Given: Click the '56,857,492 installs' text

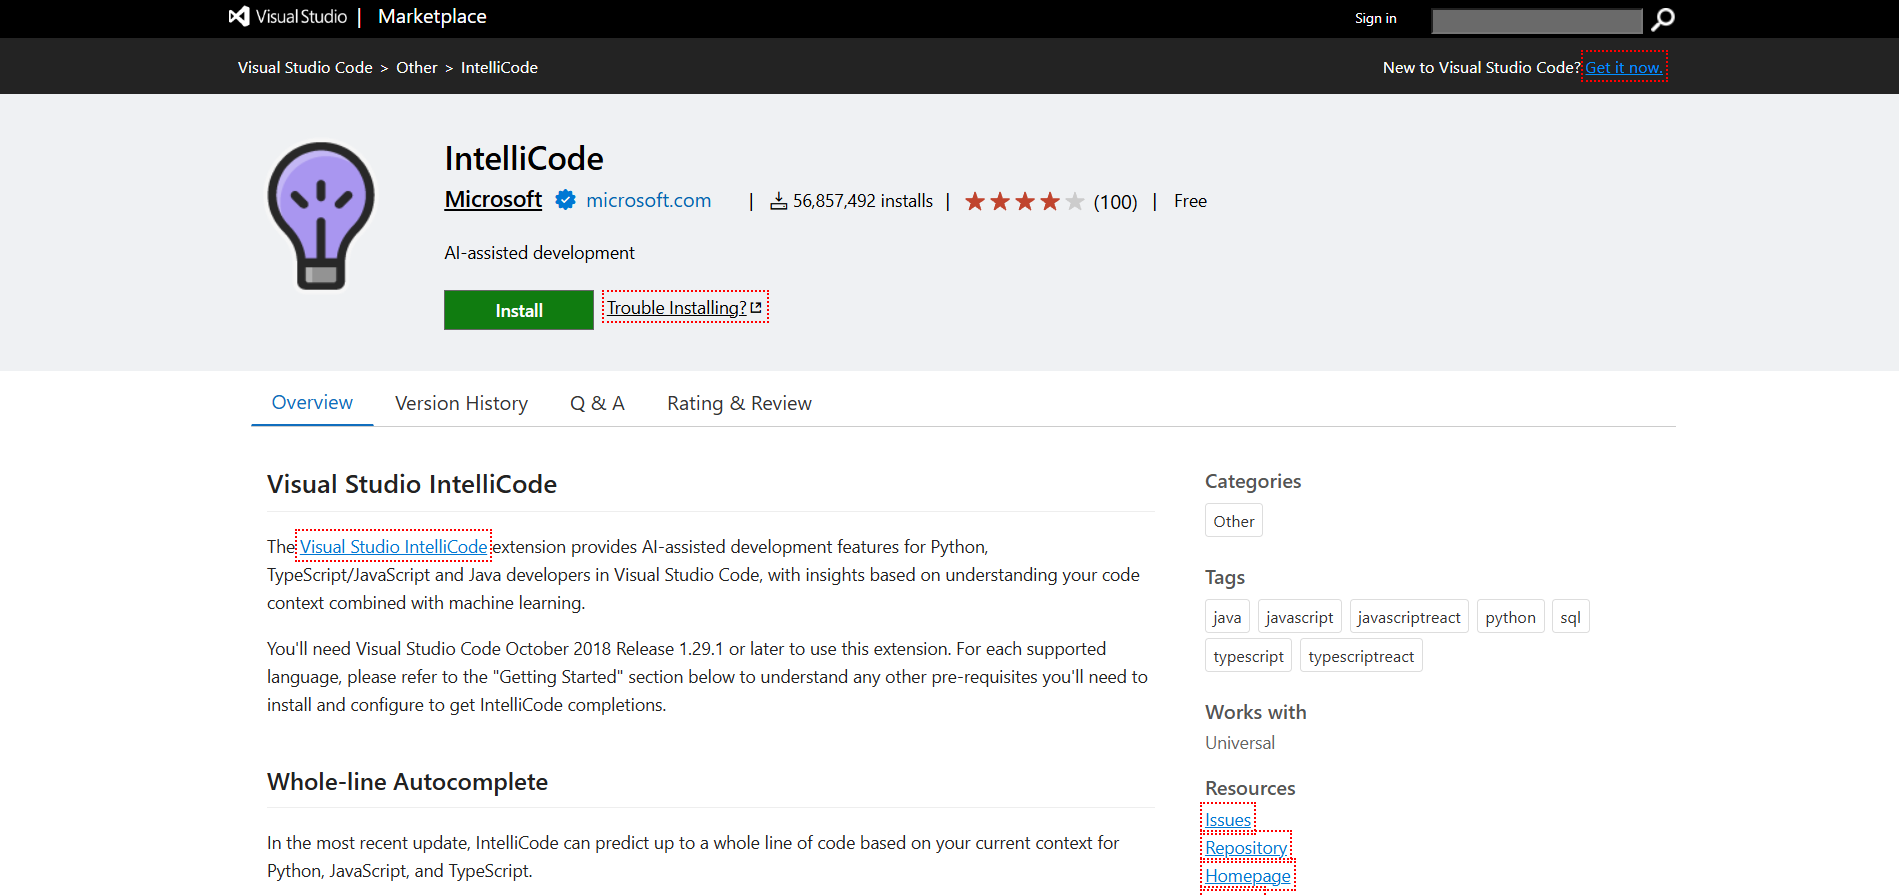Looking at the screenshot, I should pos(863,201).
